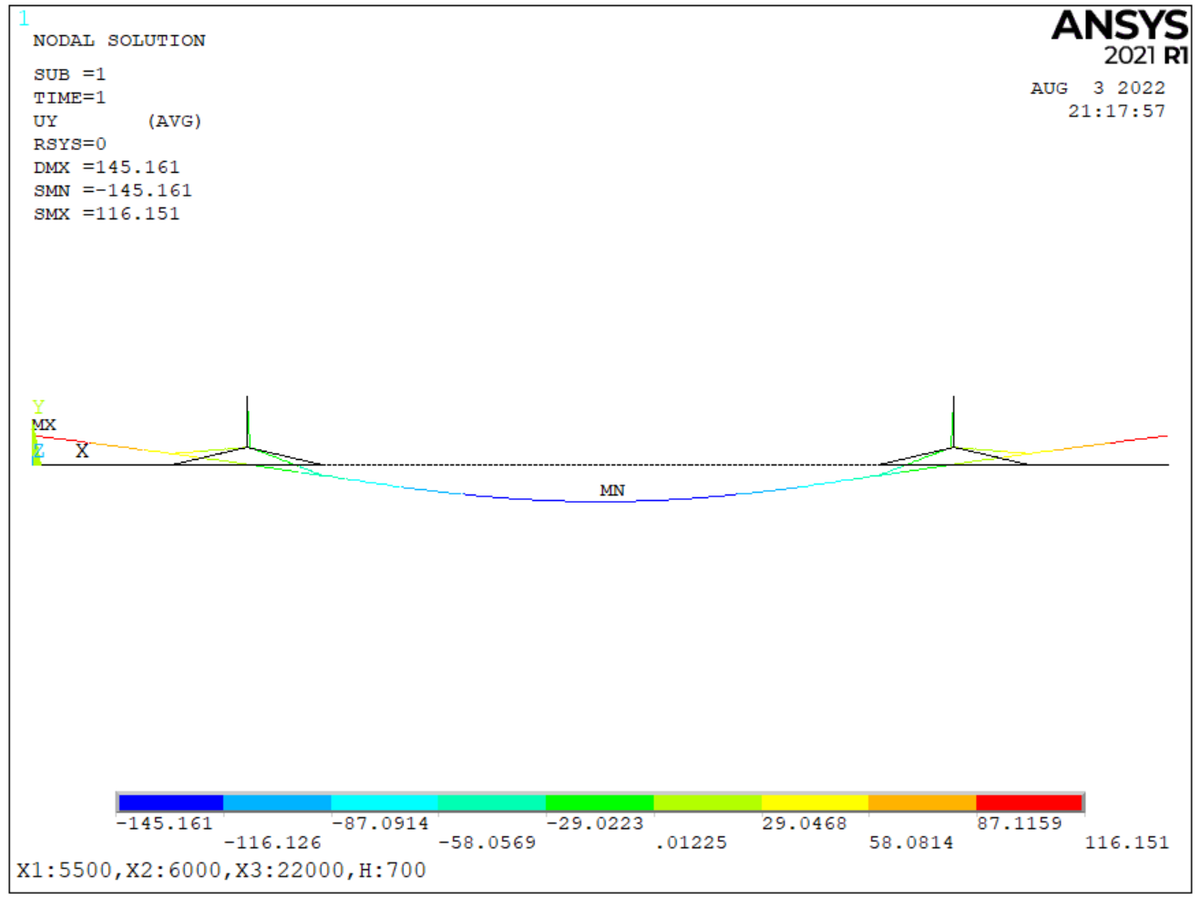The image size is (1200, 897).
Task: Click the right support tower vertical post
Action: pos(953,421)
